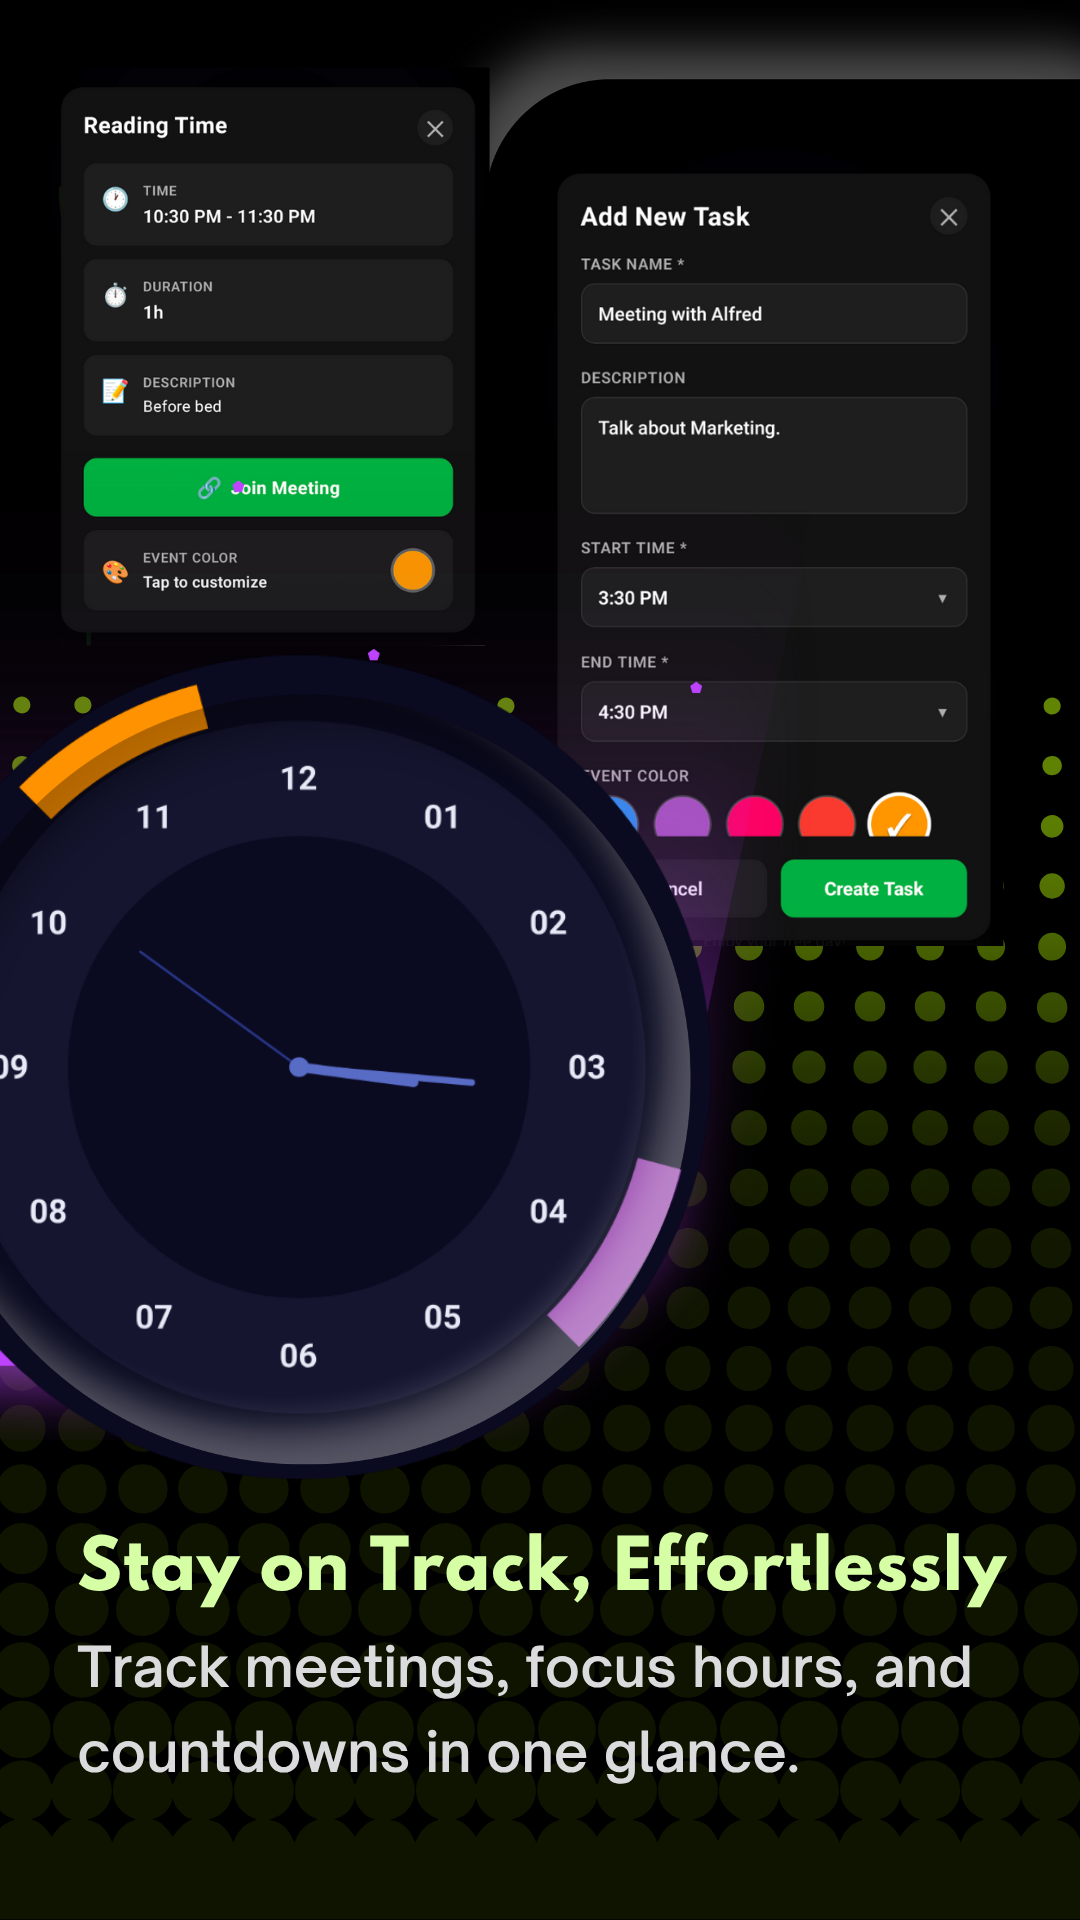Image resolution: width=1080 pixels, height=1920 pixels.
Task: Click the 03 on the clock face
Action: click(587, 1067)
